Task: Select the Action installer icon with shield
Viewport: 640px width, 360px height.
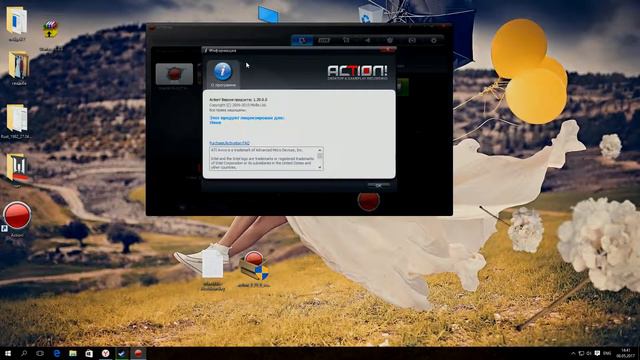Action: pyautogui.click(x=254, y=266)
